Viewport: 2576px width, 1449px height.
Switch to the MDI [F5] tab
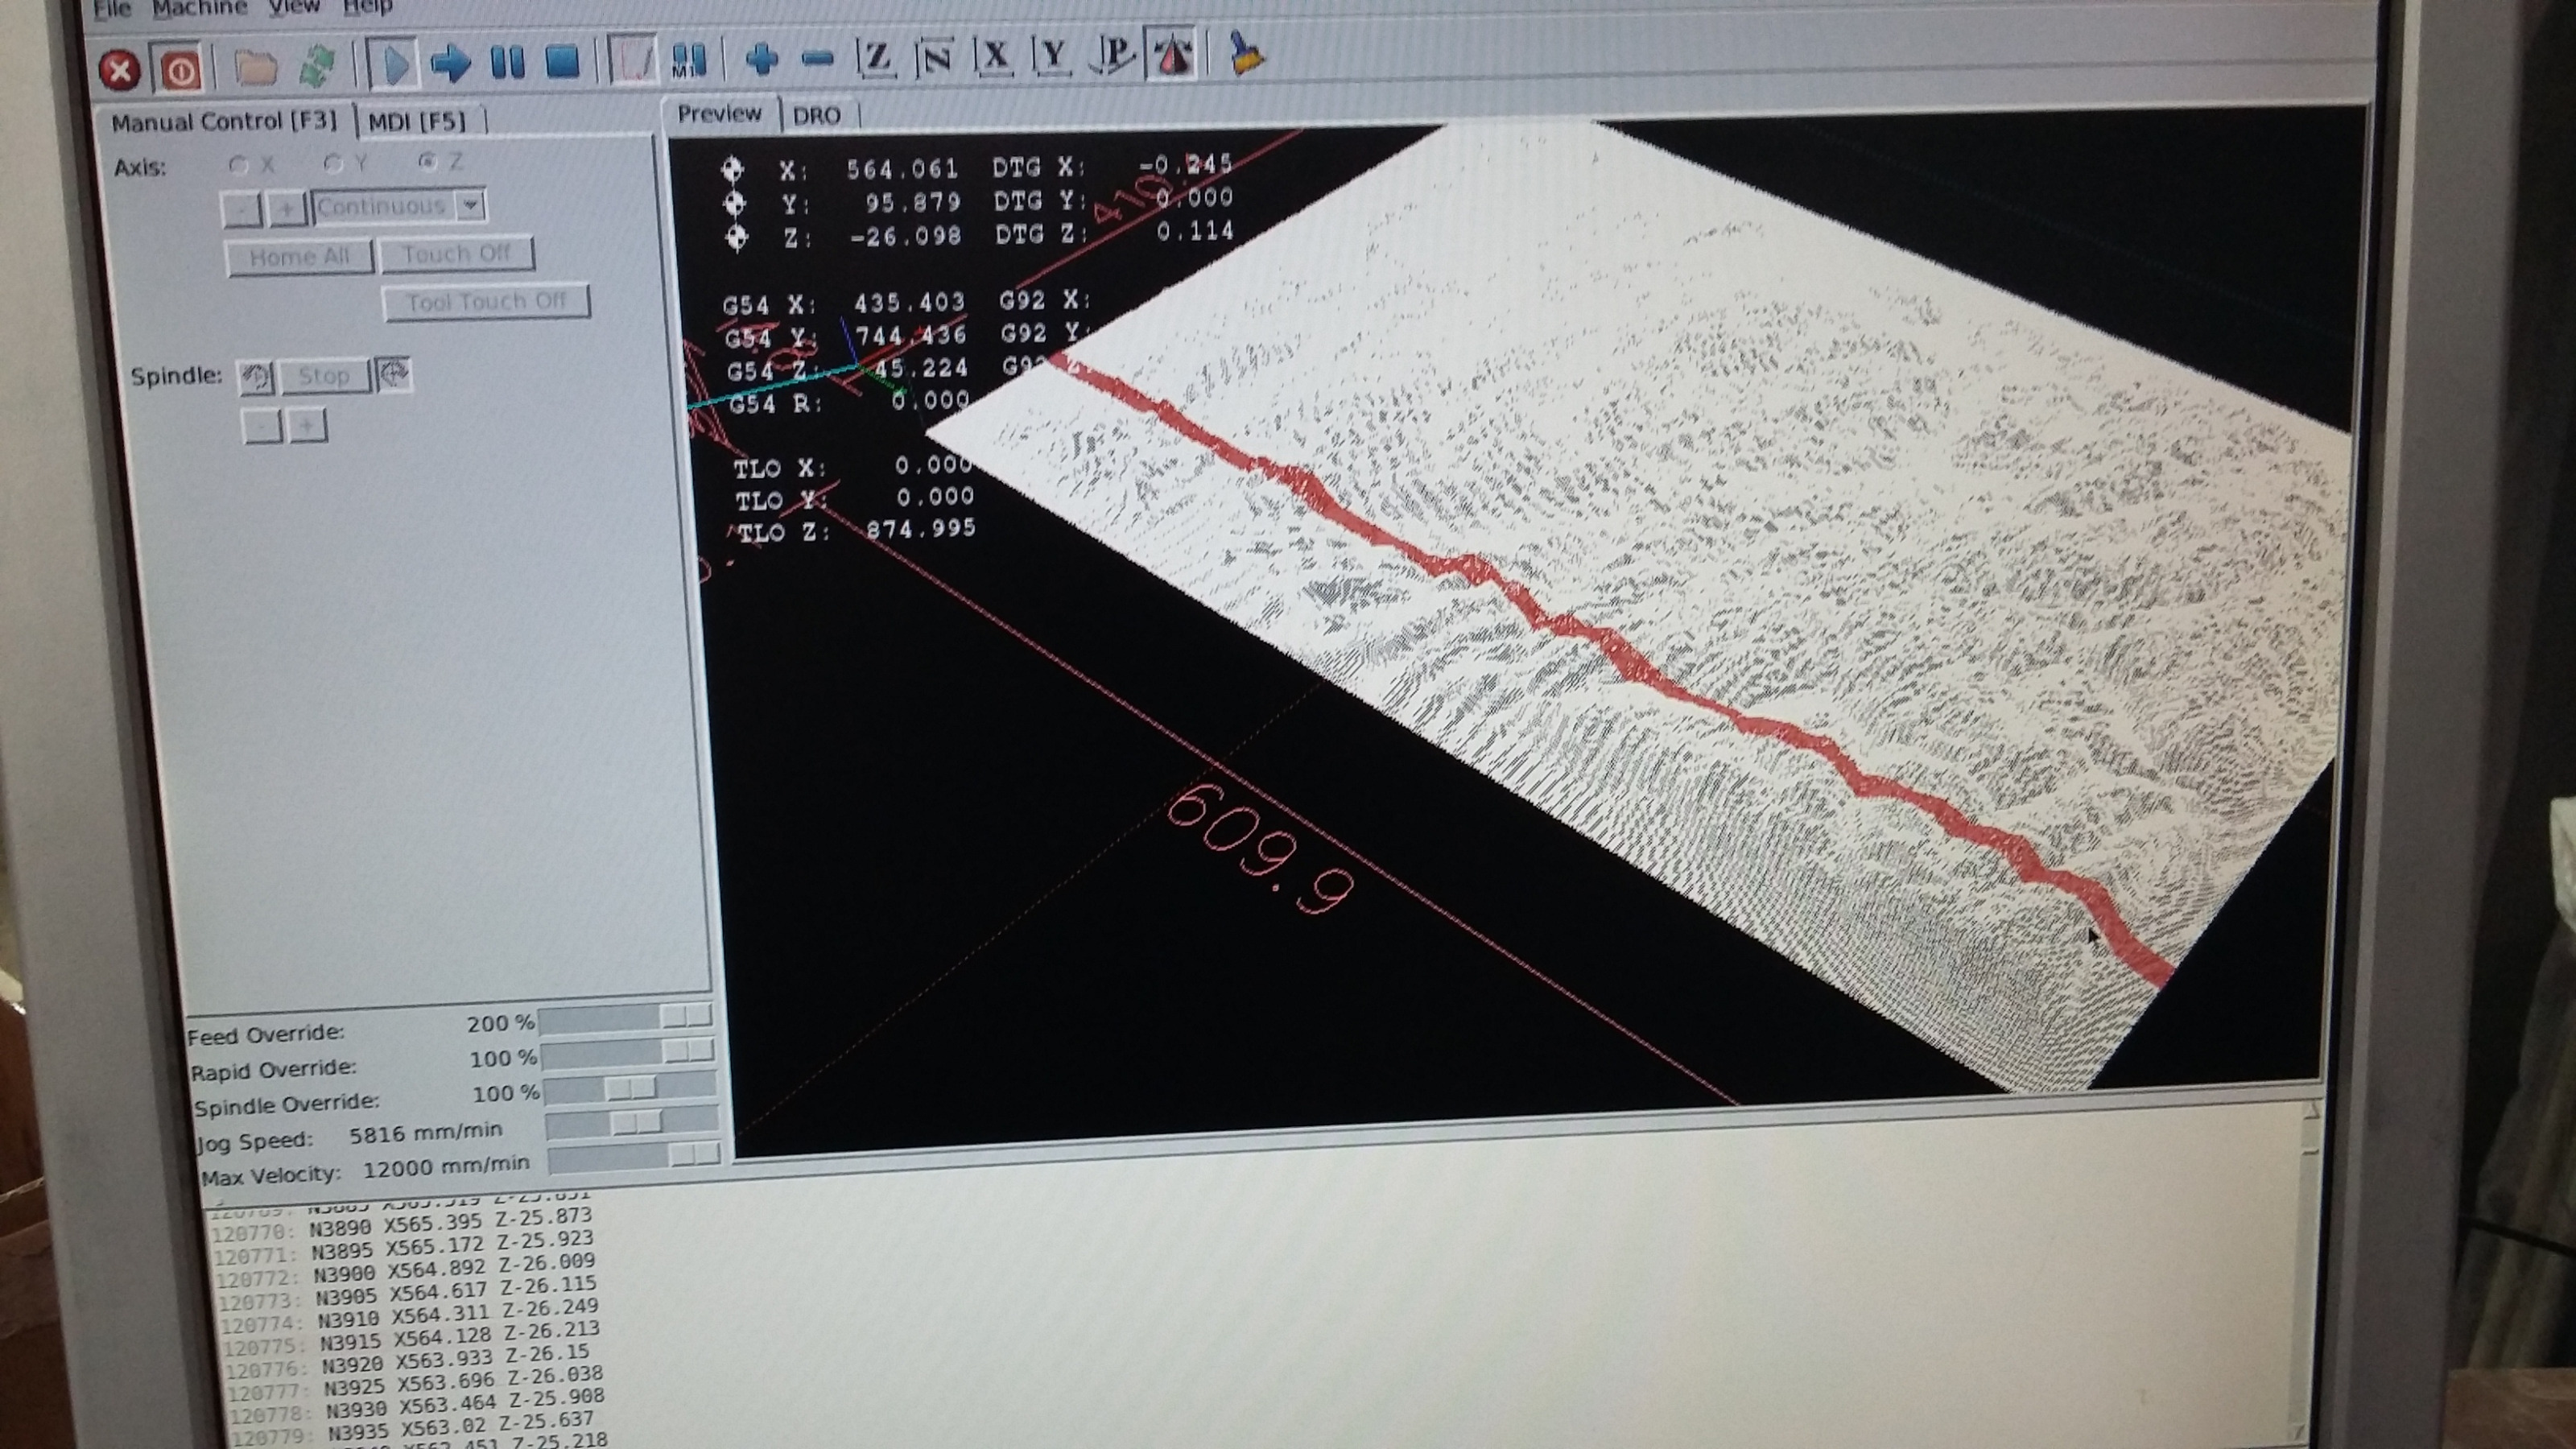(x=417, y=122)
